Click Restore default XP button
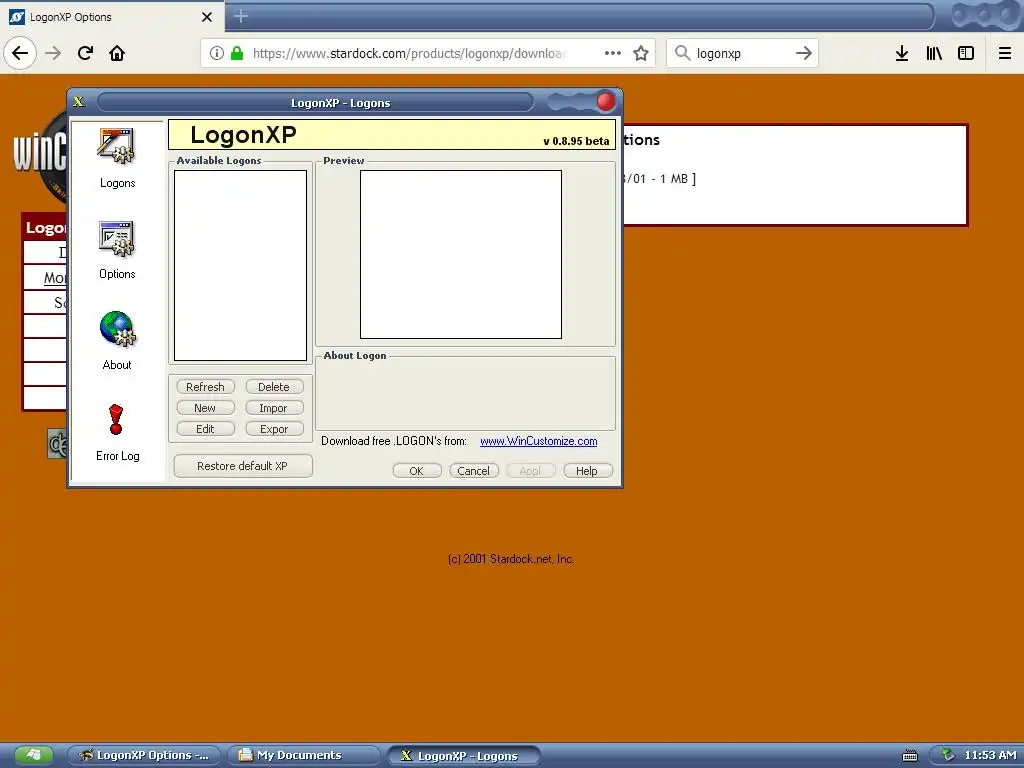 tap(243, 466)
